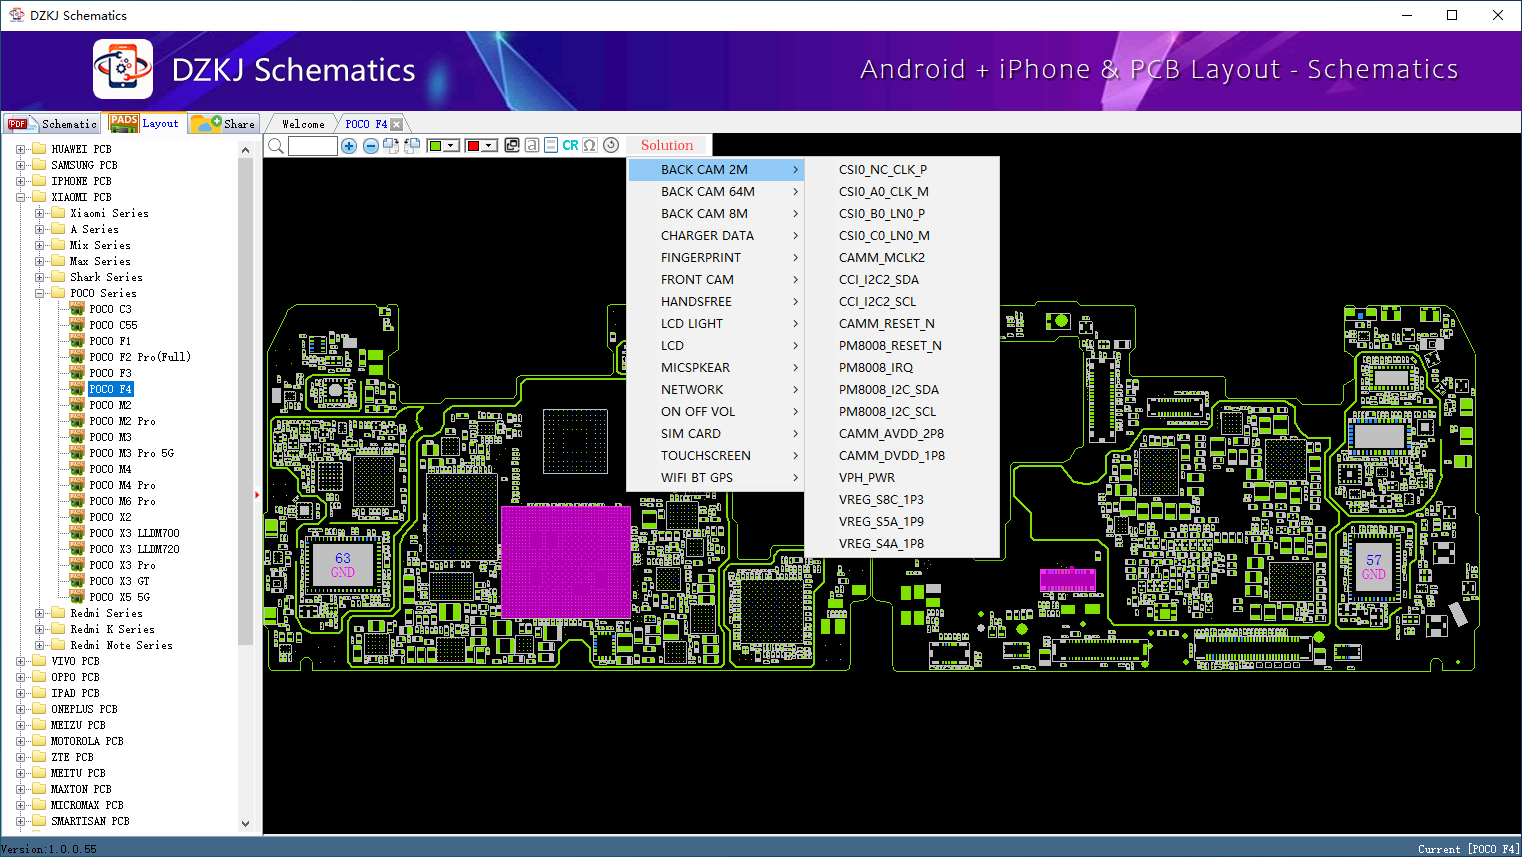Click the overlapping squares layer icon
Viewport: 1522px width, 857px height.
[x=512, y=145]
